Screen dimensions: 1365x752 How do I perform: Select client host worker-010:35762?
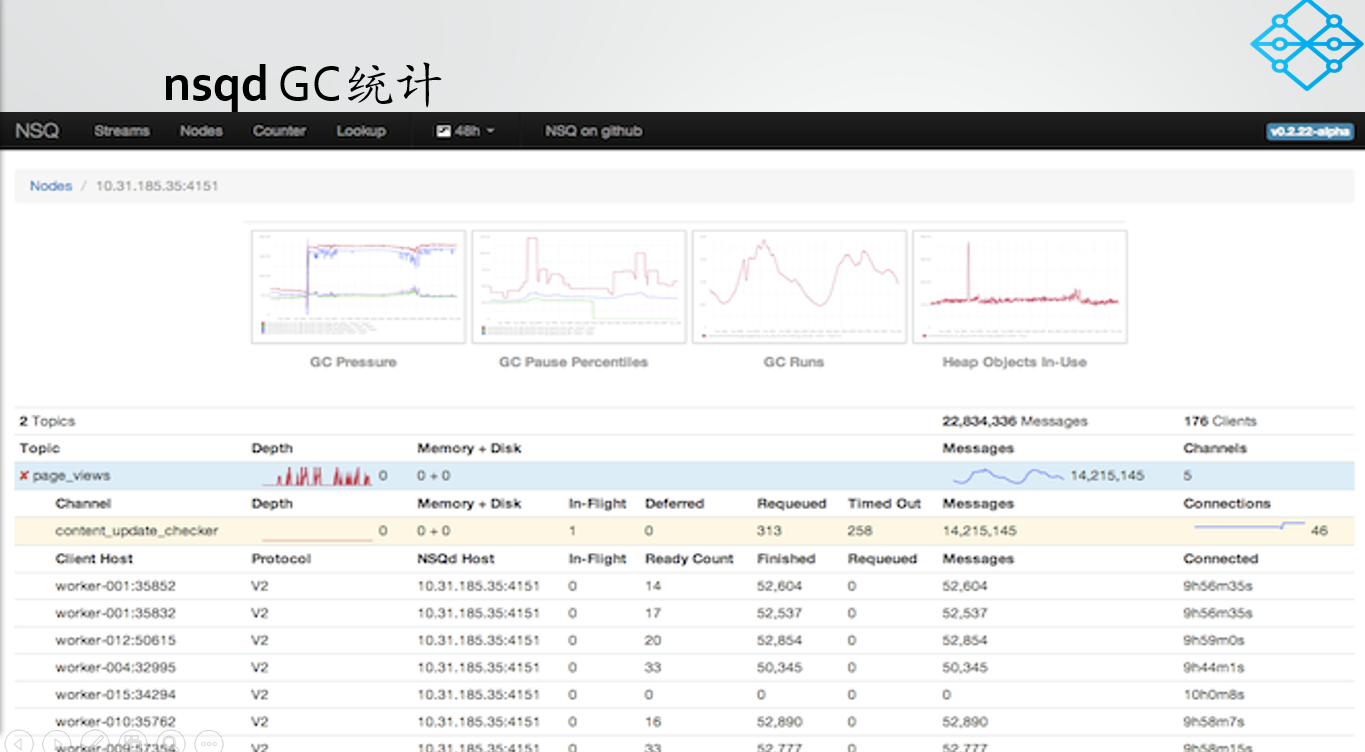click(x=115, y=721)
